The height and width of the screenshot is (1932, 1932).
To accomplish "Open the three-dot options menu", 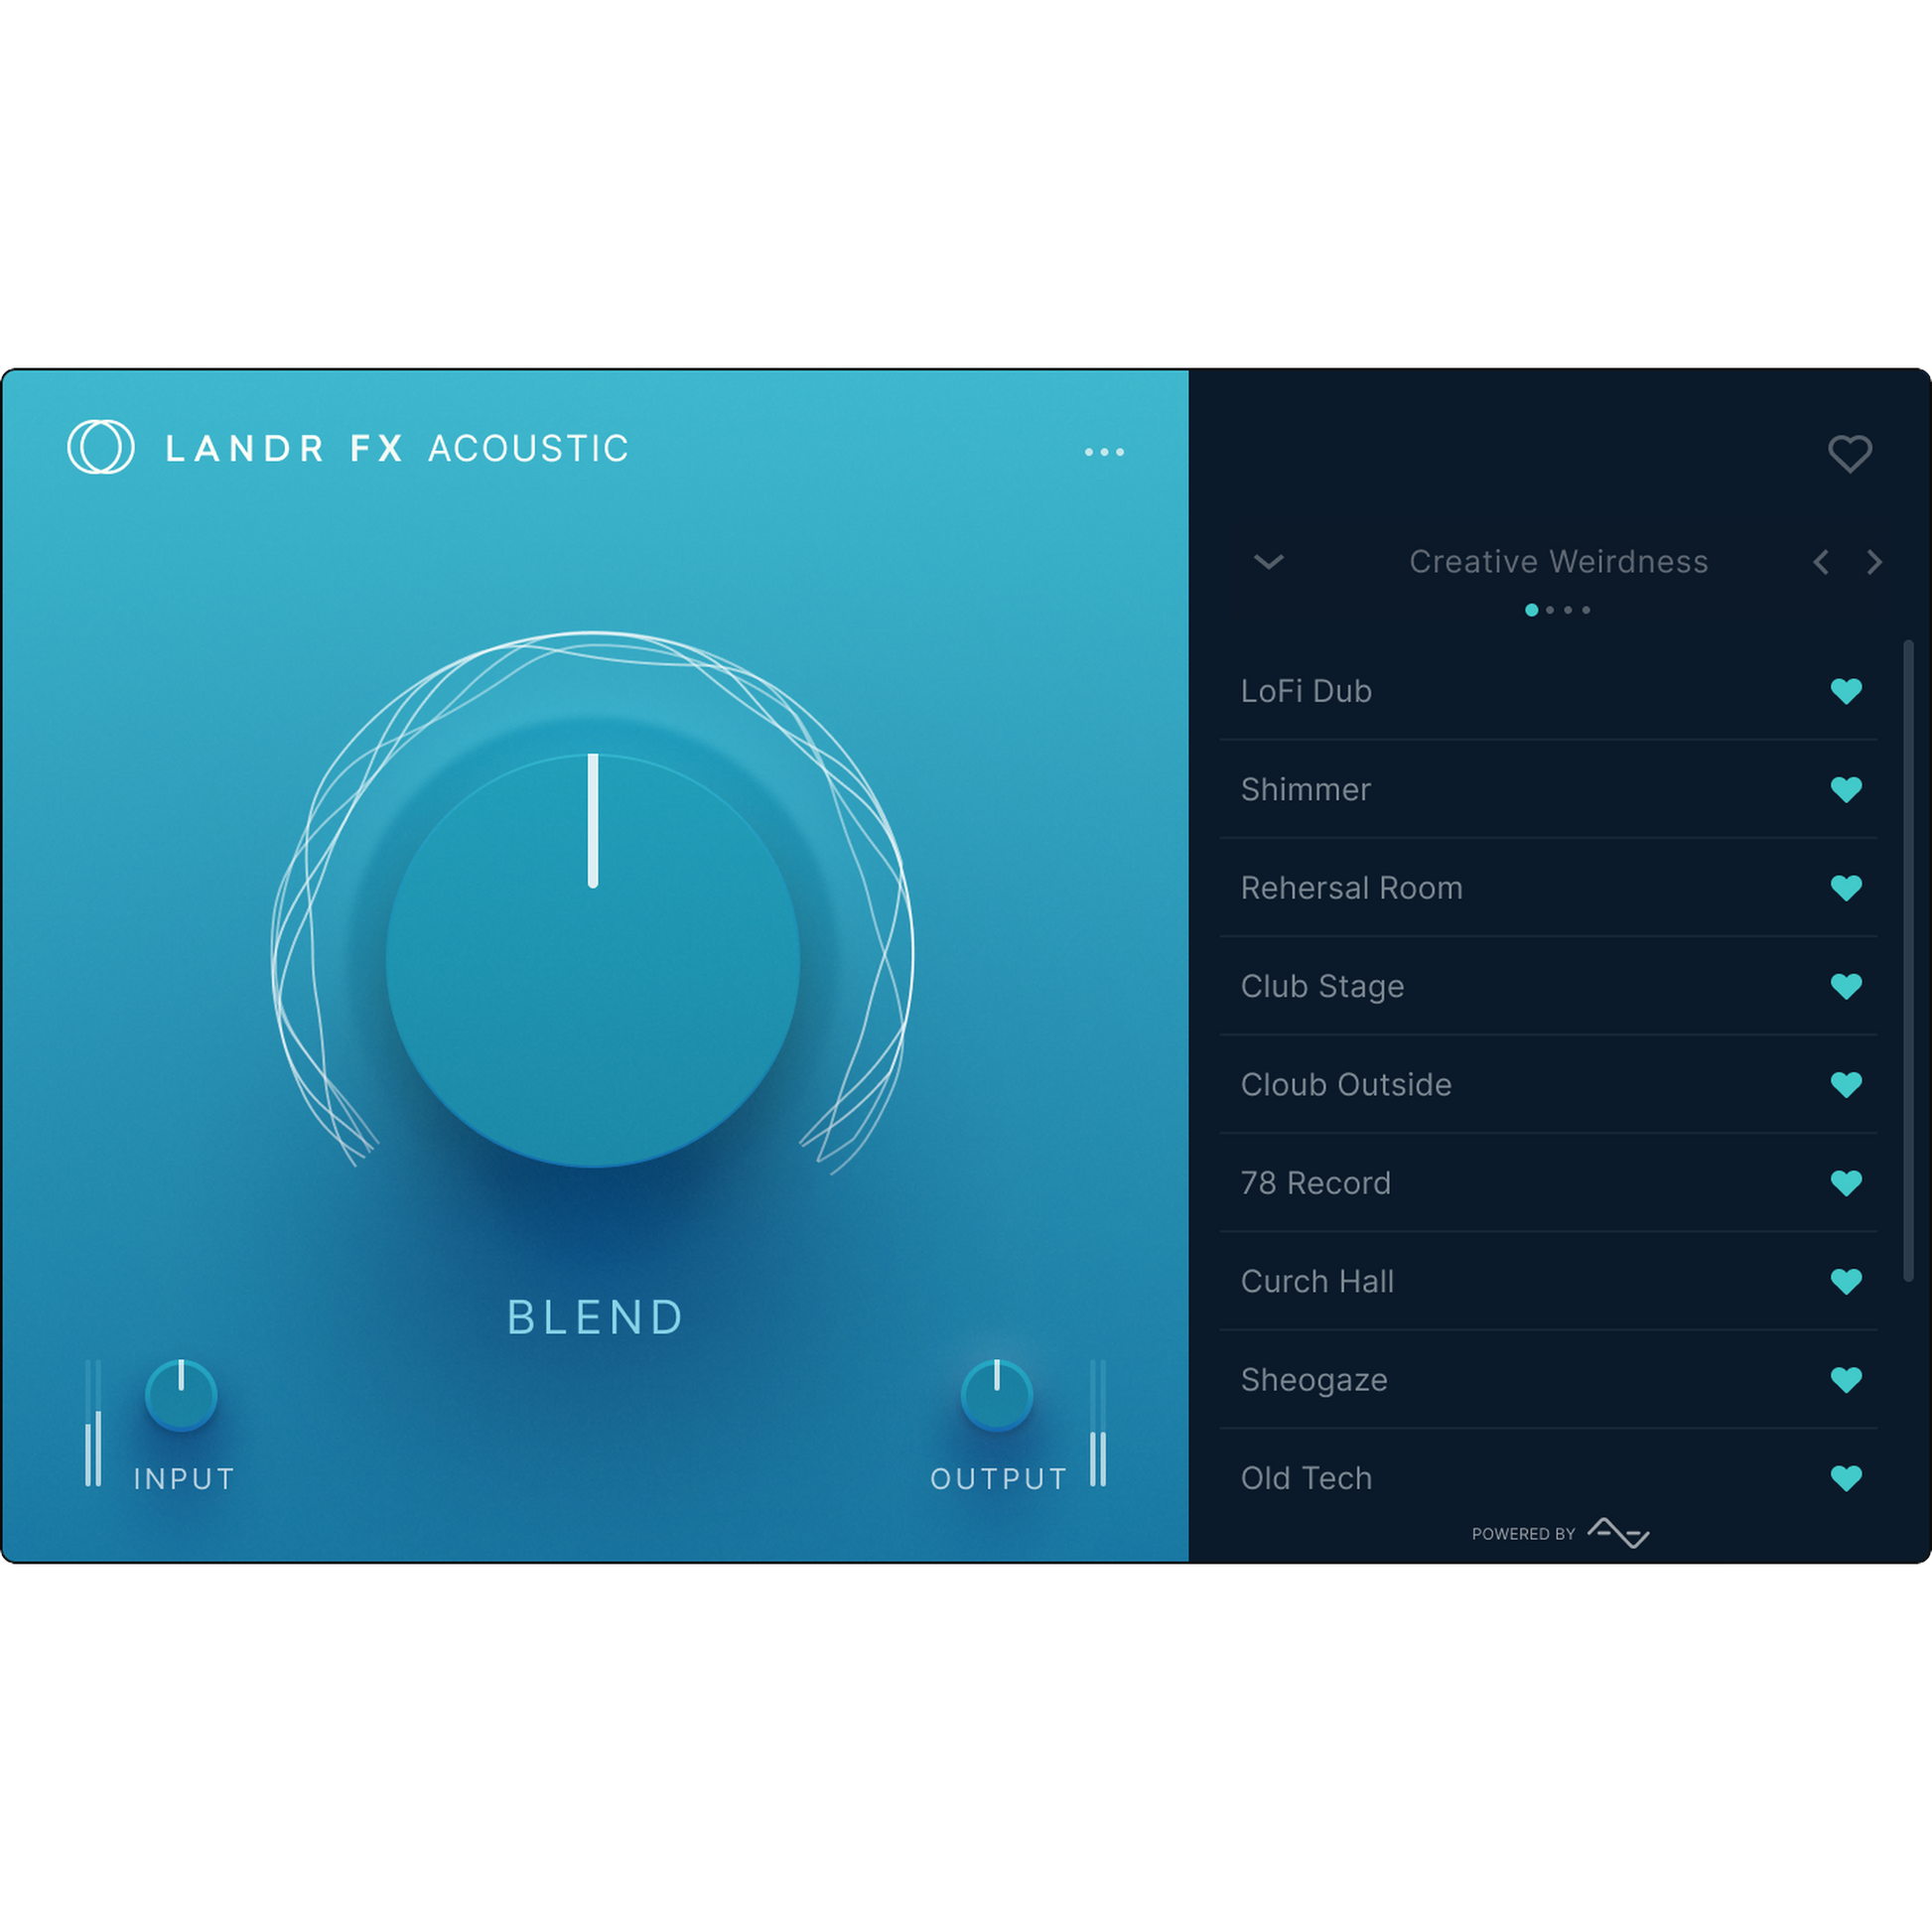I will tap(1104, 452).
